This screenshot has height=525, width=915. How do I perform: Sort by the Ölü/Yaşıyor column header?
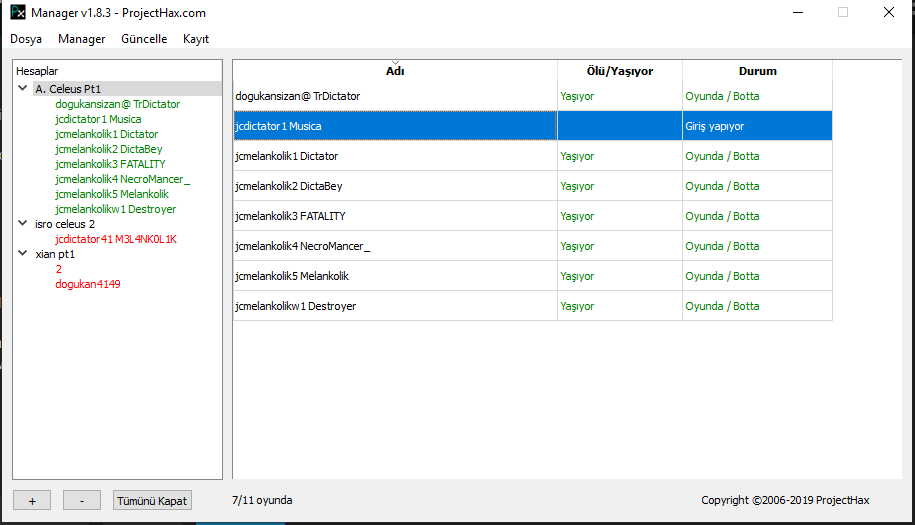[x=619, y=72]
